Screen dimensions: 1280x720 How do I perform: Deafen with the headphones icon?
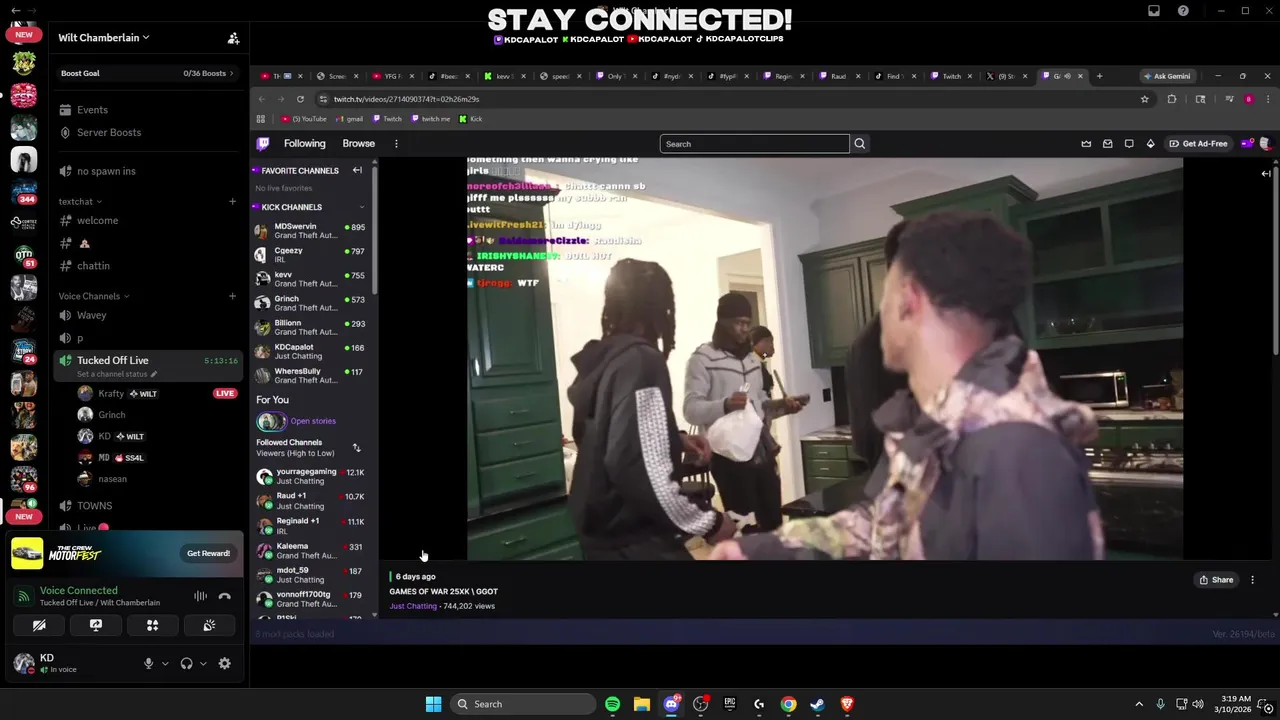[186, 663]
